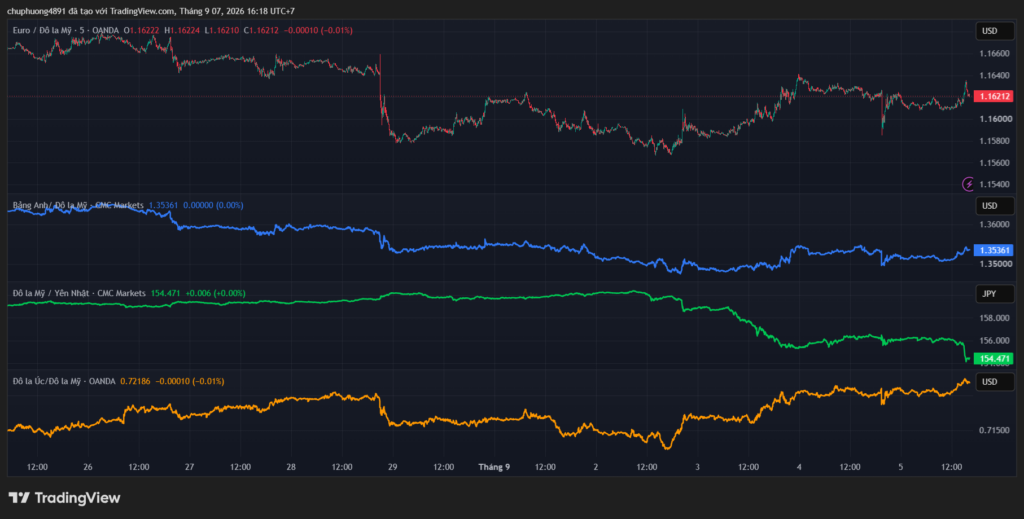Viewport: 1024px width, 519px height.
Task: Click the 29 date label on time axis
Action: pos(392,467)
